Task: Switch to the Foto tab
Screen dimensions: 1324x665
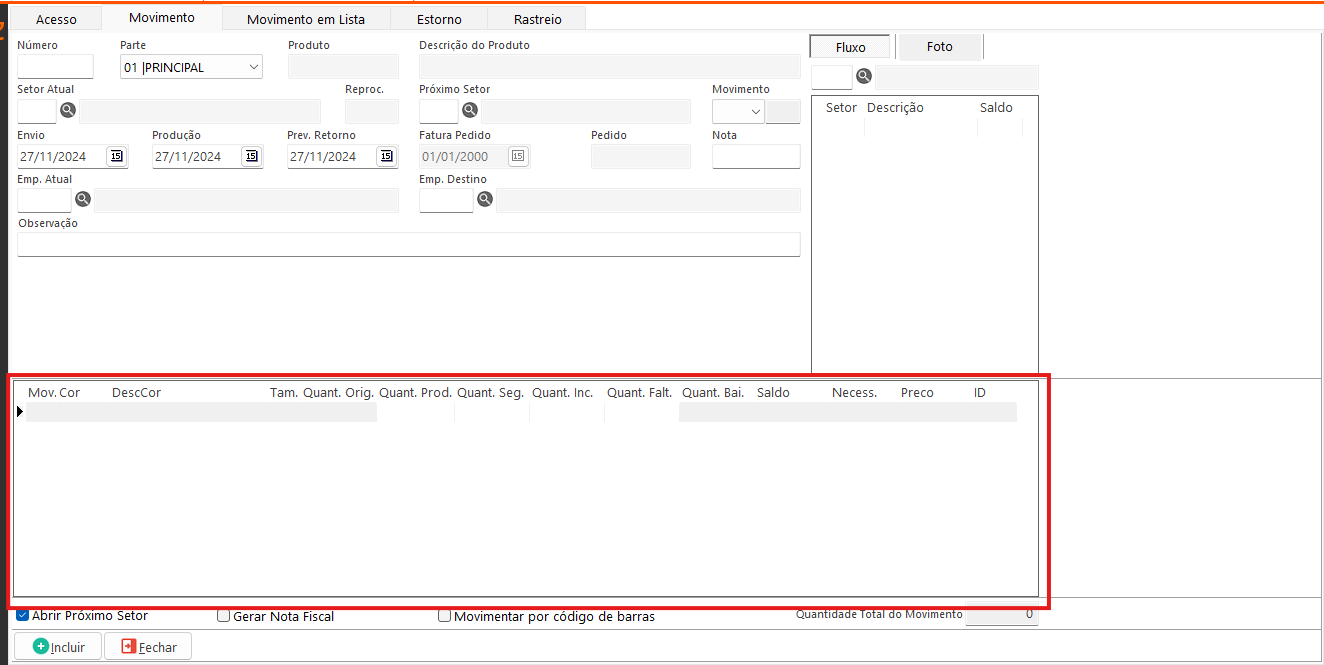Action: (x=939, y=47)
